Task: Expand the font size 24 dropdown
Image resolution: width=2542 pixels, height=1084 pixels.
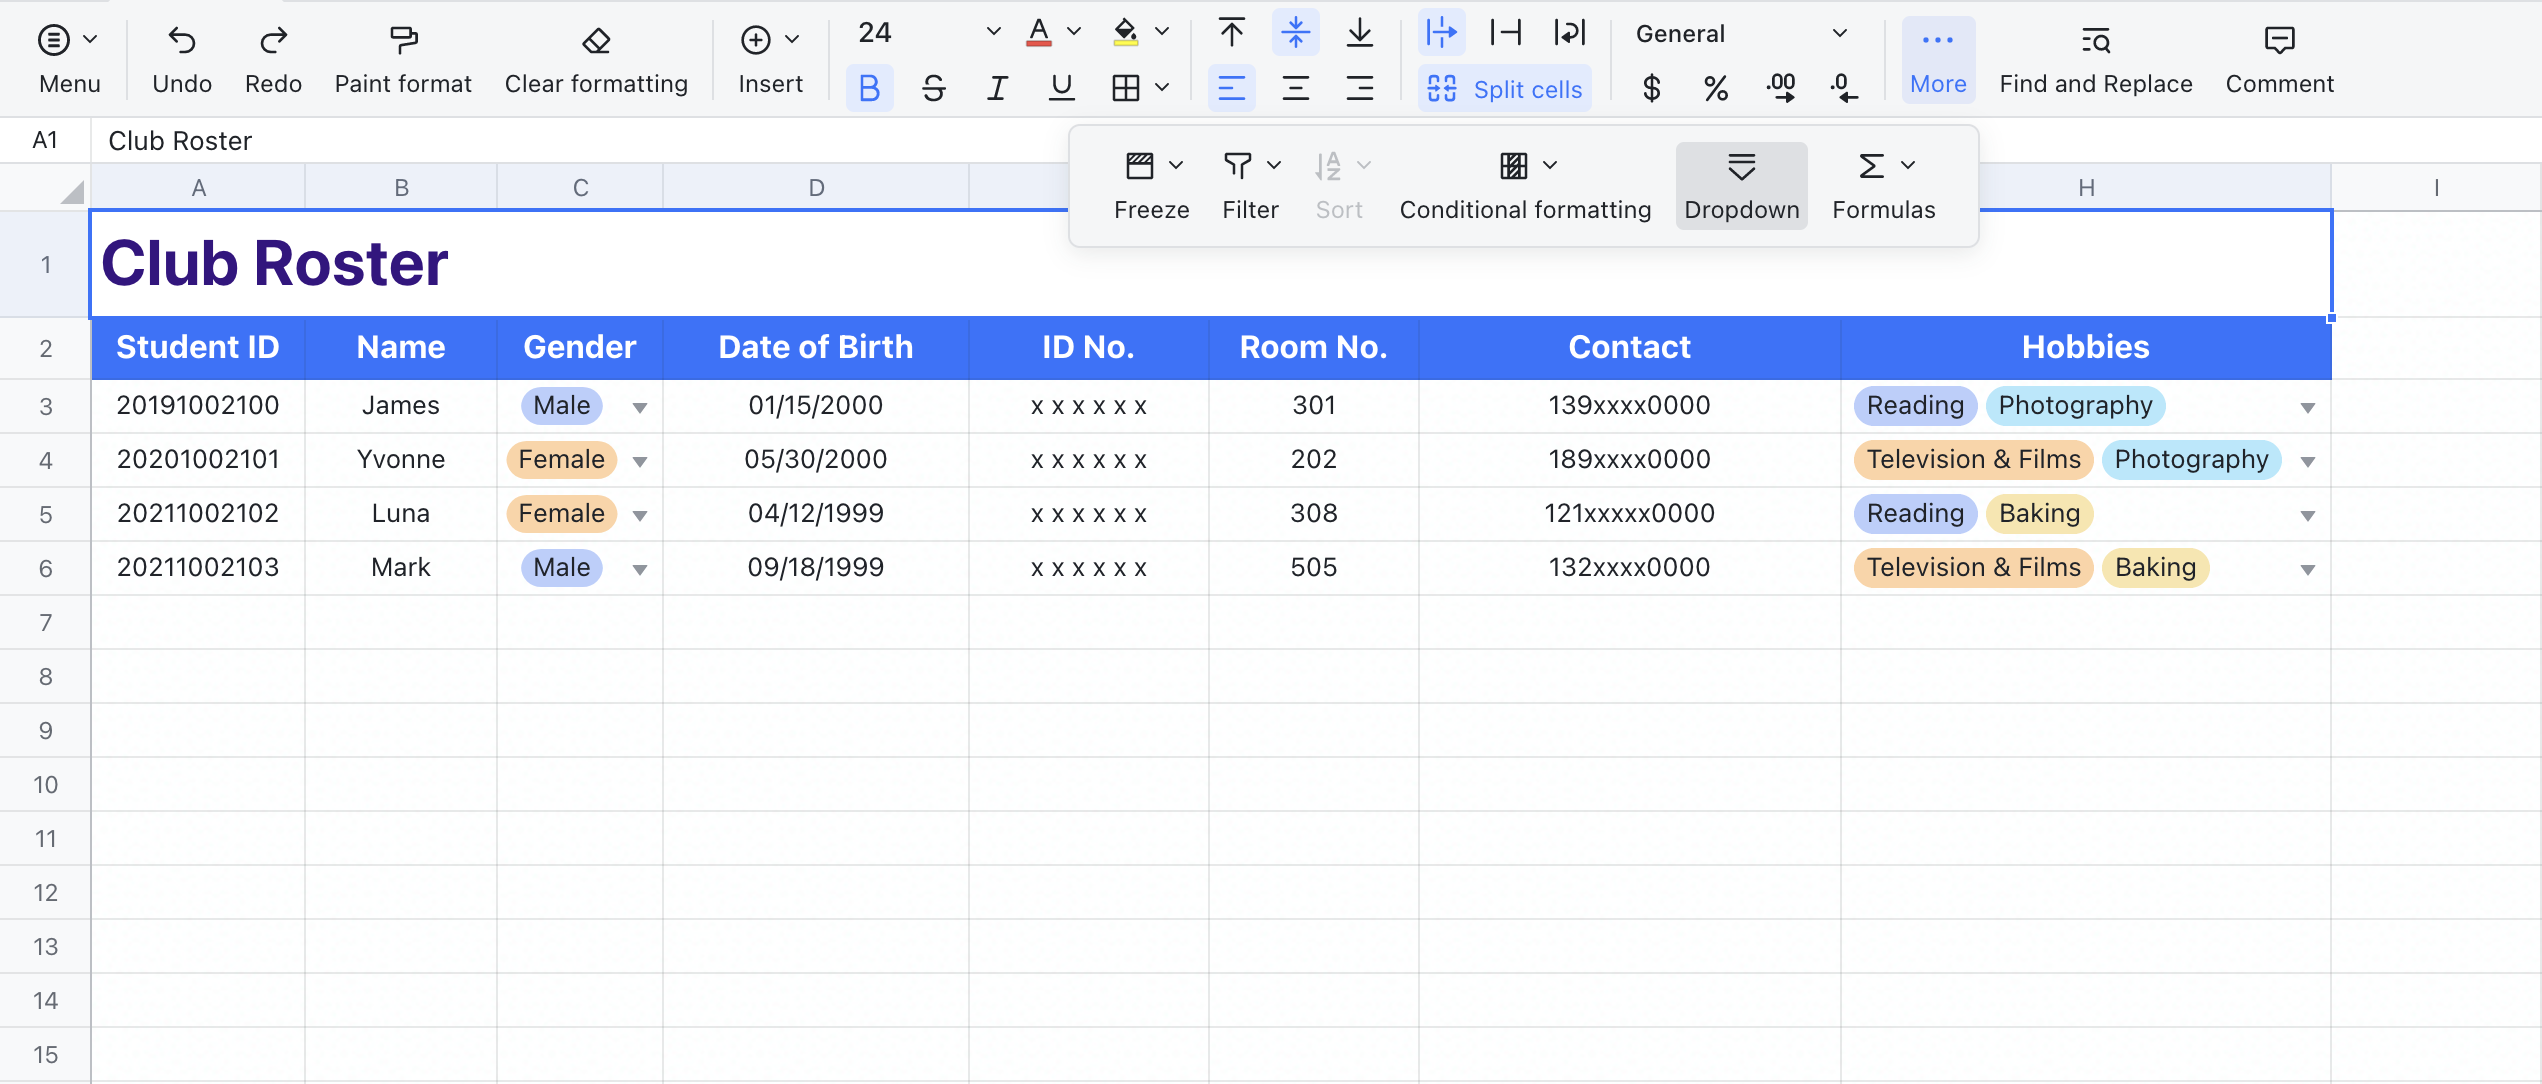Action: [x=993, y=32]
